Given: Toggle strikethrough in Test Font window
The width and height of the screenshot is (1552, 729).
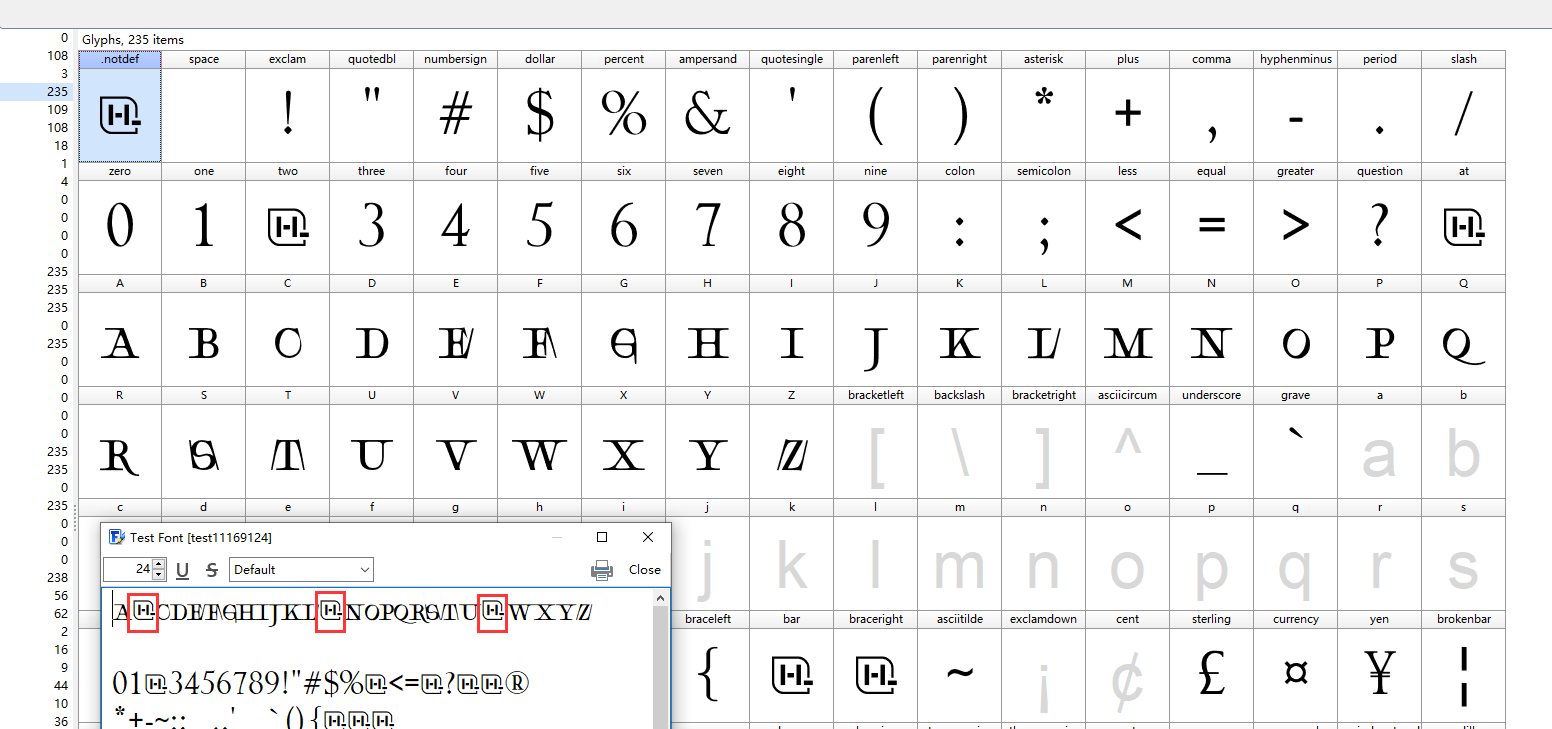Looking at the screenshot, I should click(x=212, y=570).
